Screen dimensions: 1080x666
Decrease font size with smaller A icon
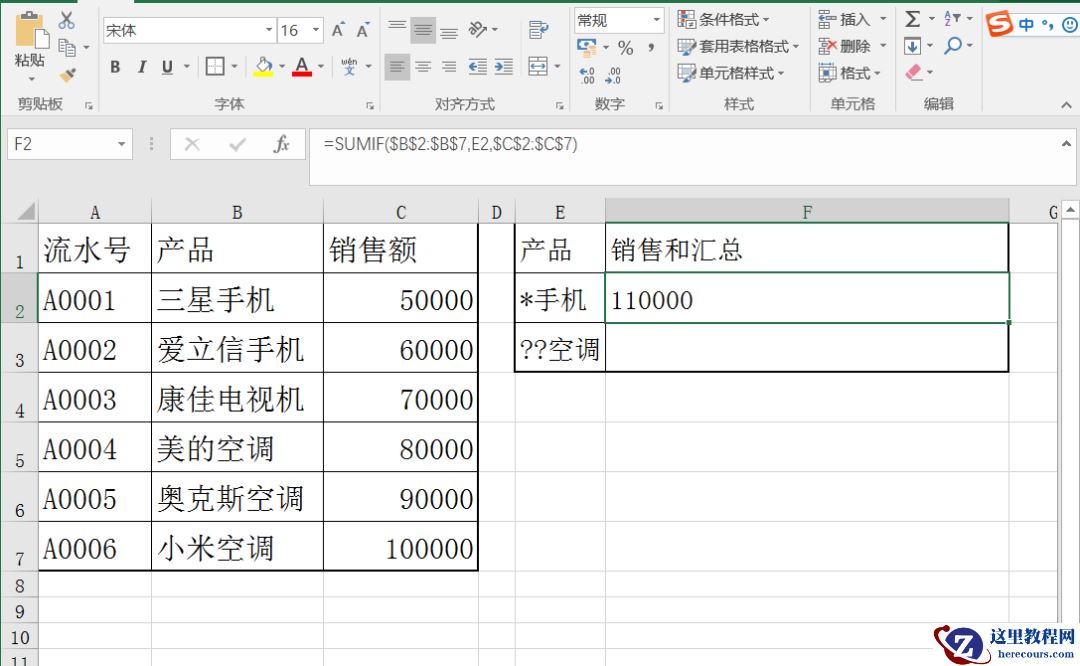click(362, 30)
